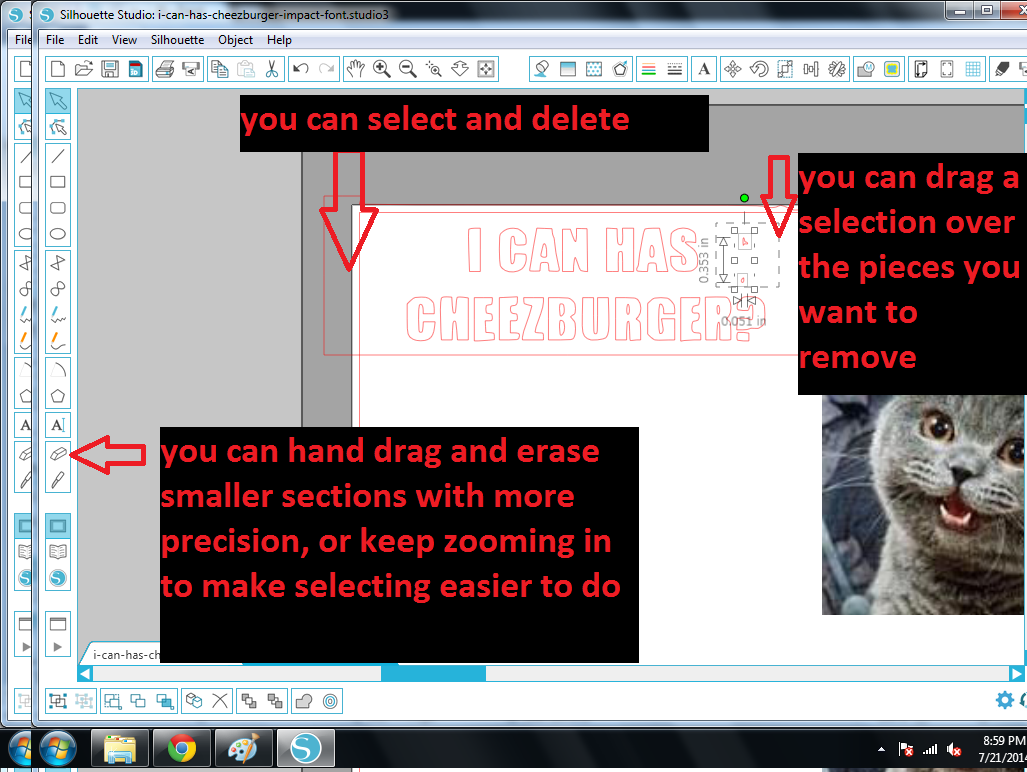Open the Fill Color window
Viewport: 1027px width, 772px height.
pos(542,69)
